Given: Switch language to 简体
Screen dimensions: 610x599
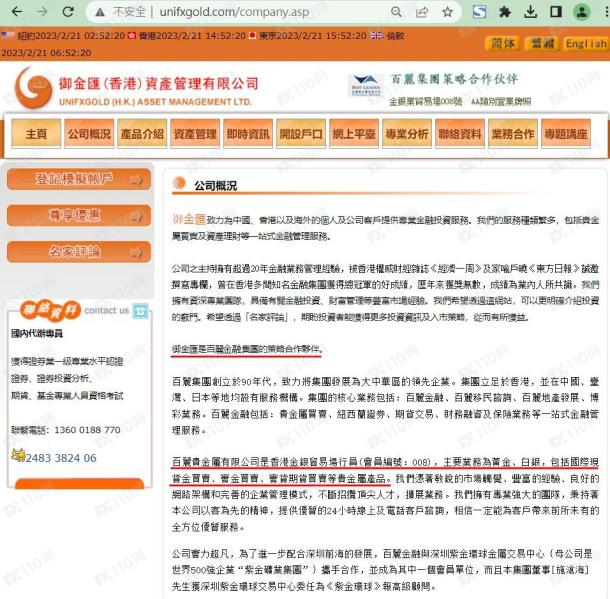Looking at the screenshot, I should (503, 43).
